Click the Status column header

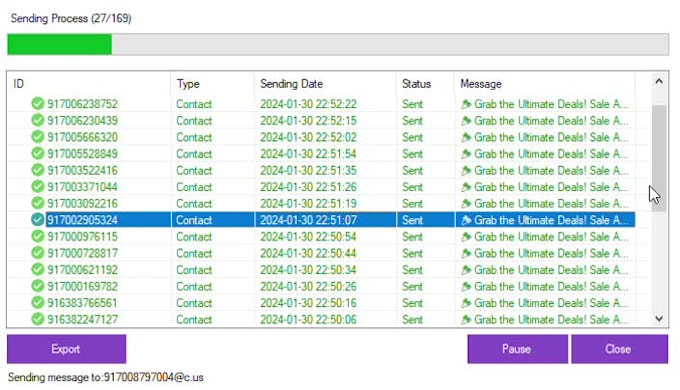[x=425, y=84]
